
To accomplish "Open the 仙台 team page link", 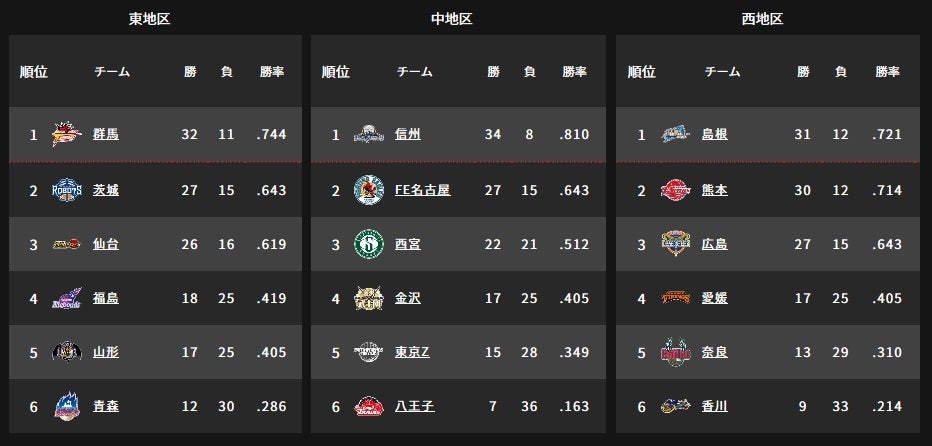I will [x=106, y=244].
